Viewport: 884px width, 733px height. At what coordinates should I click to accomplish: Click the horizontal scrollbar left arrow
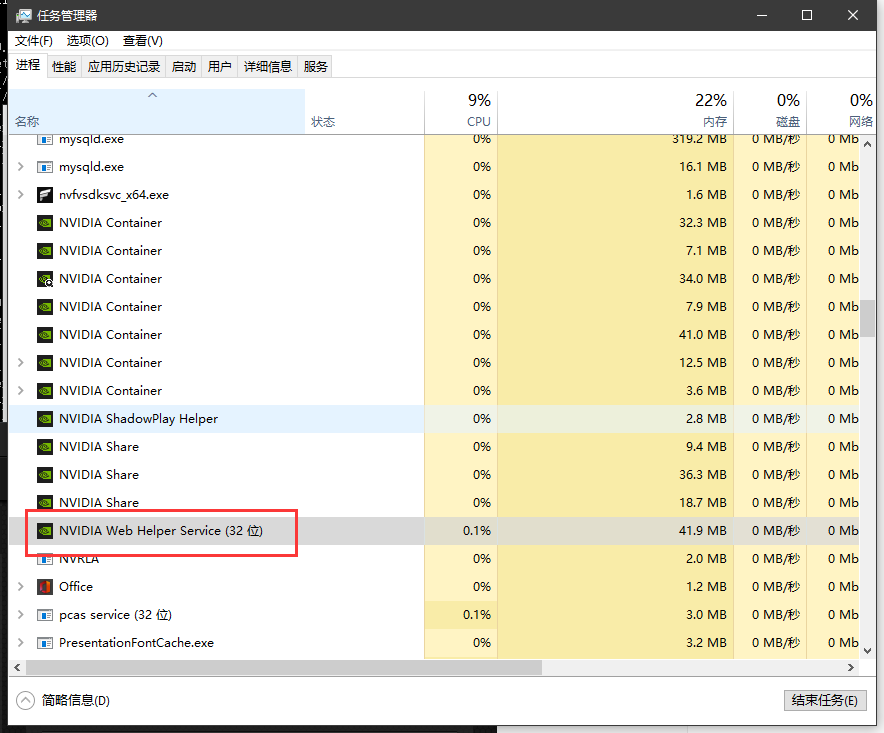point(17,668)
